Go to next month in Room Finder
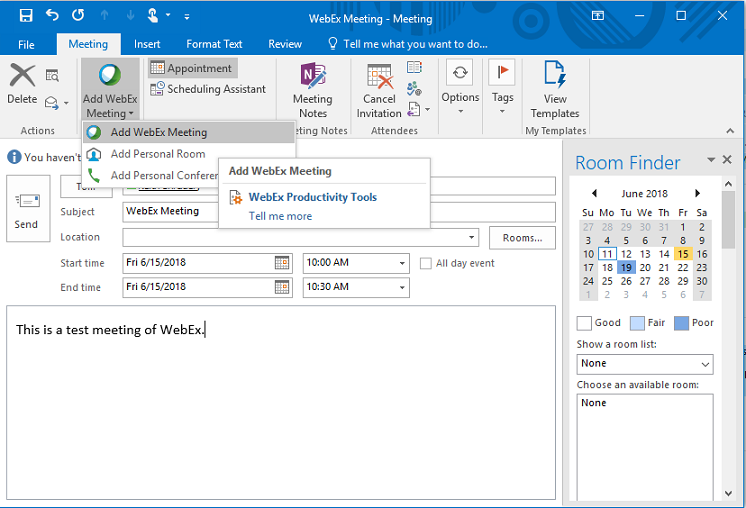Image resolution: width=746 pixels, height=508 pixels. [697, 193]
